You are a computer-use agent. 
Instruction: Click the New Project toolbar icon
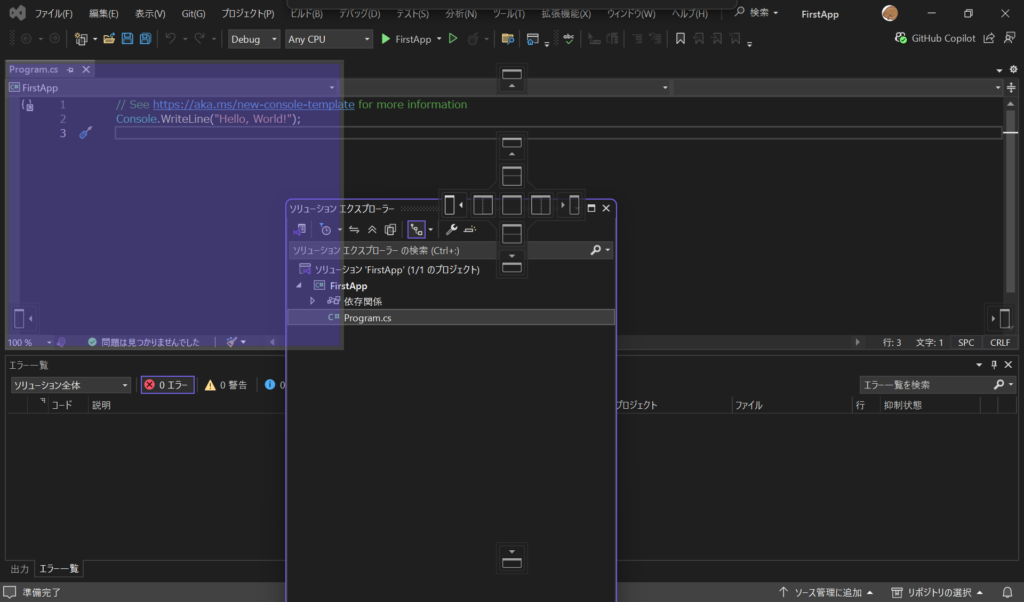81,39
